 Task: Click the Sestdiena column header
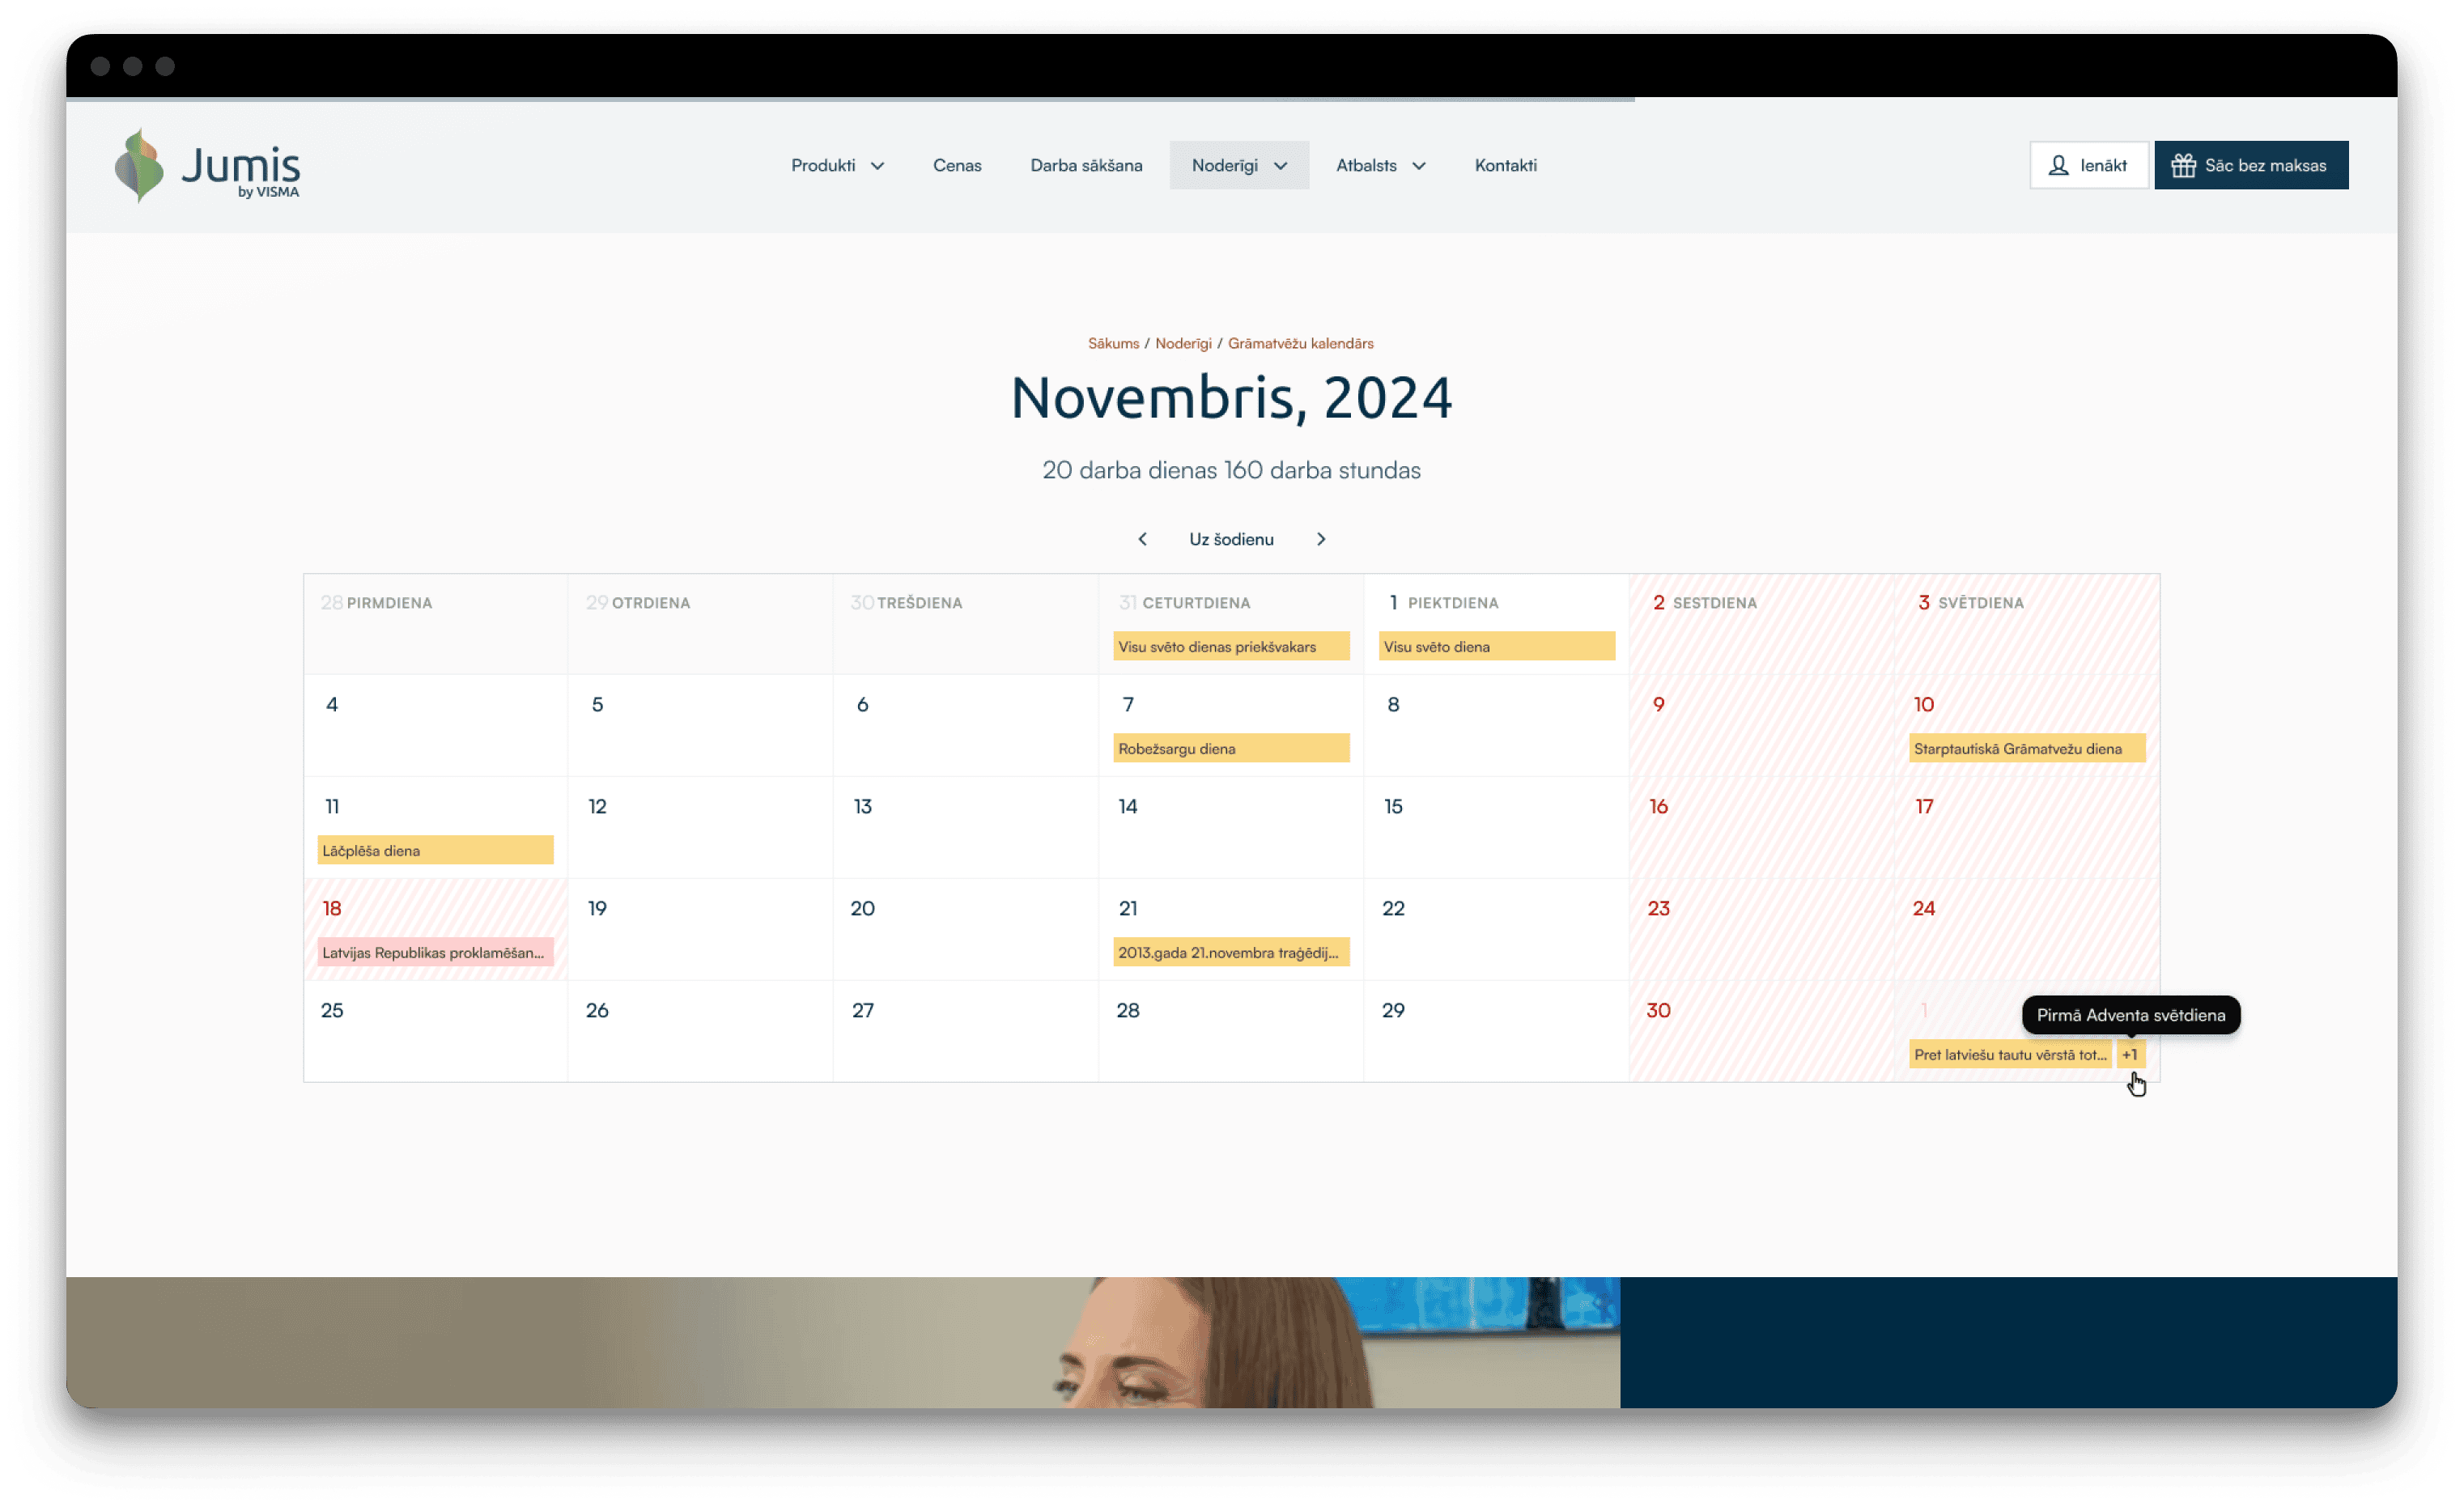[x=1714, y=603]
